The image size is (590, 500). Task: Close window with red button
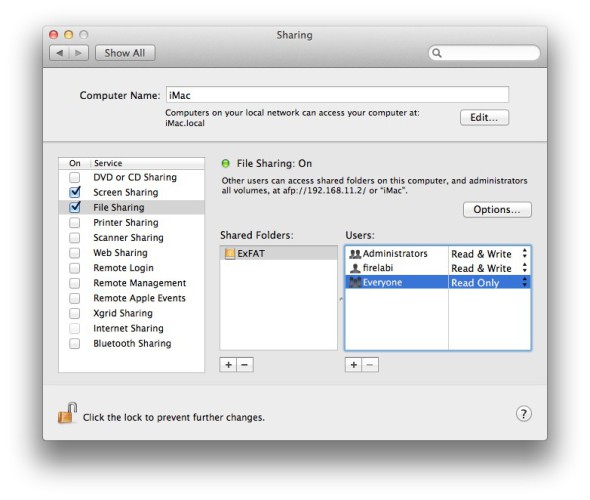coord(53,35)
